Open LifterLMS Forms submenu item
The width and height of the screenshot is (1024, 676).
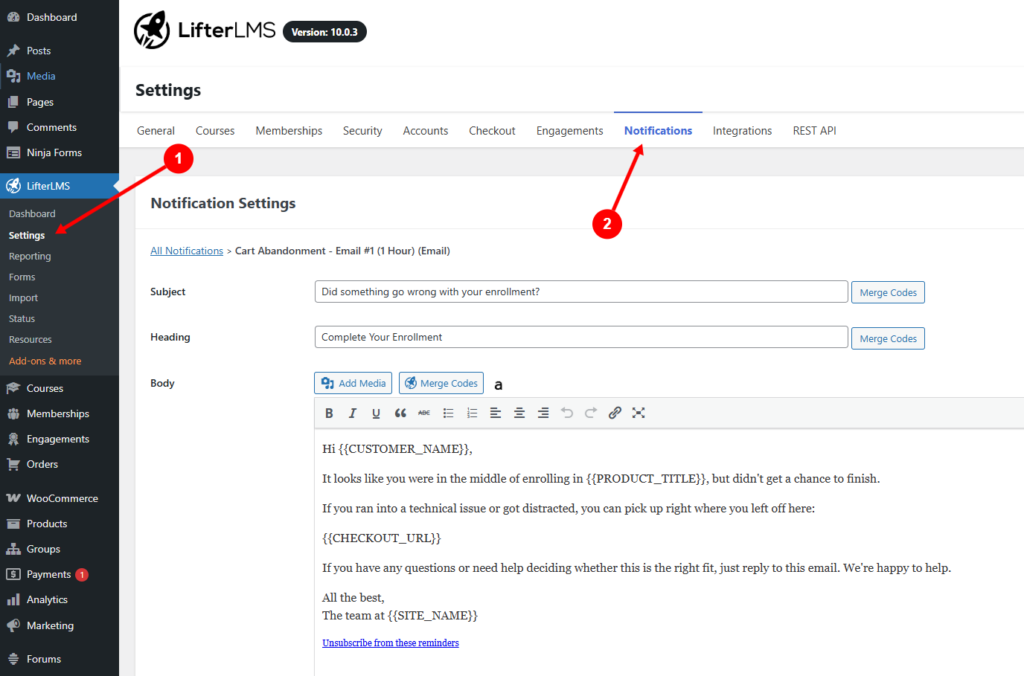[22, 277]
